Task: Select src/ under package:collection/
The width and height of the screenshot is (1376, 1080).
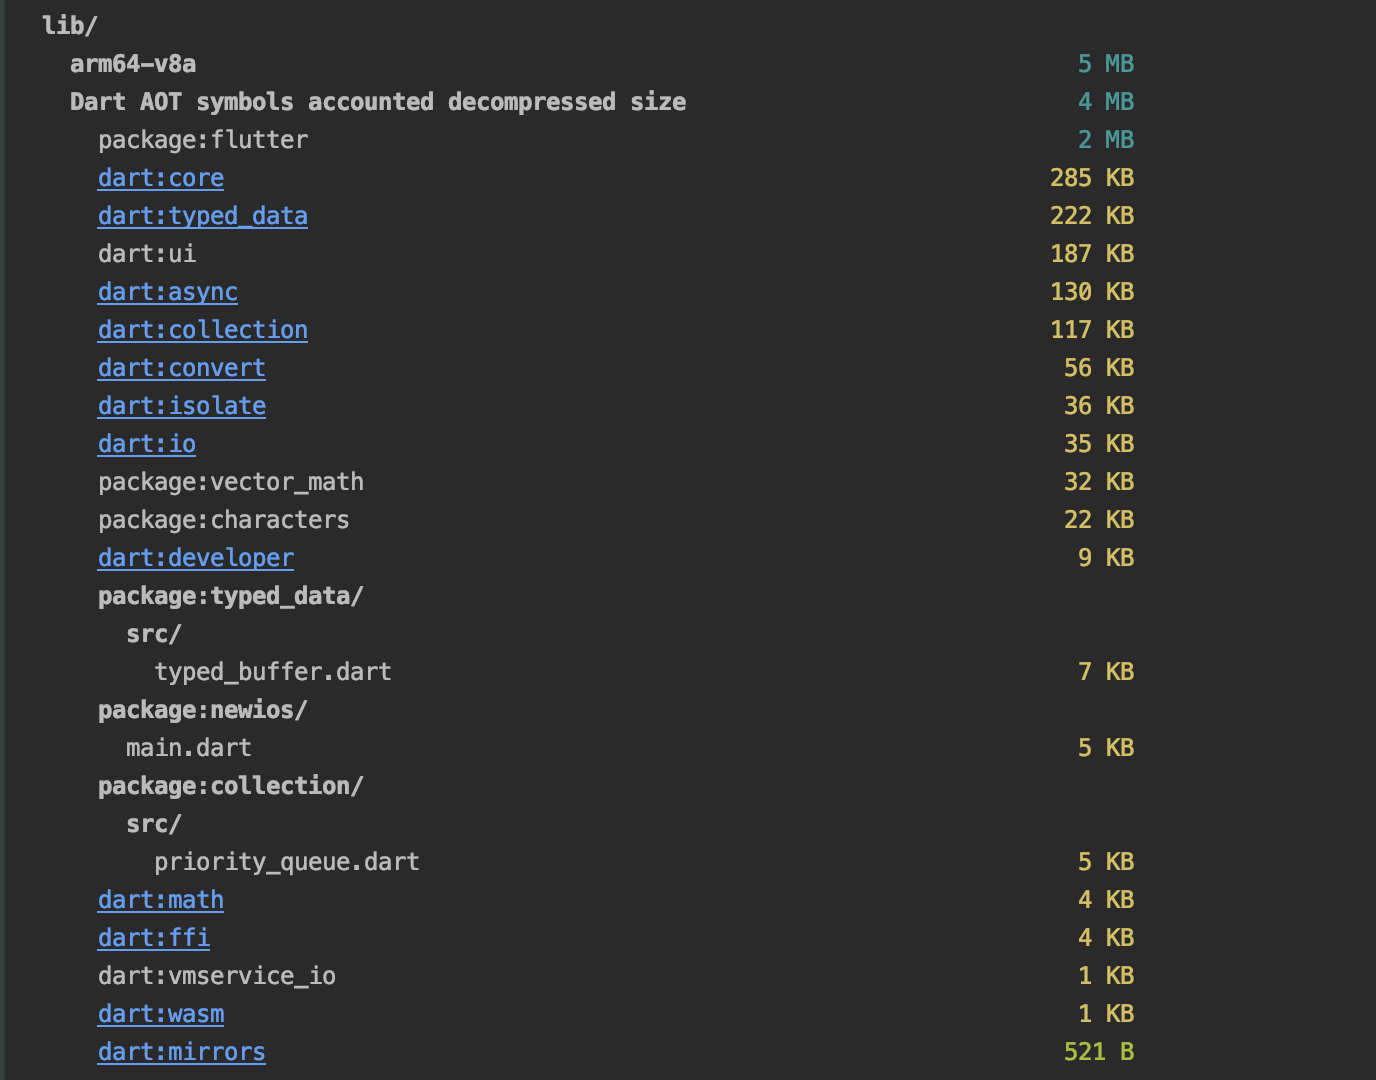Action: (x=154, y=824)
